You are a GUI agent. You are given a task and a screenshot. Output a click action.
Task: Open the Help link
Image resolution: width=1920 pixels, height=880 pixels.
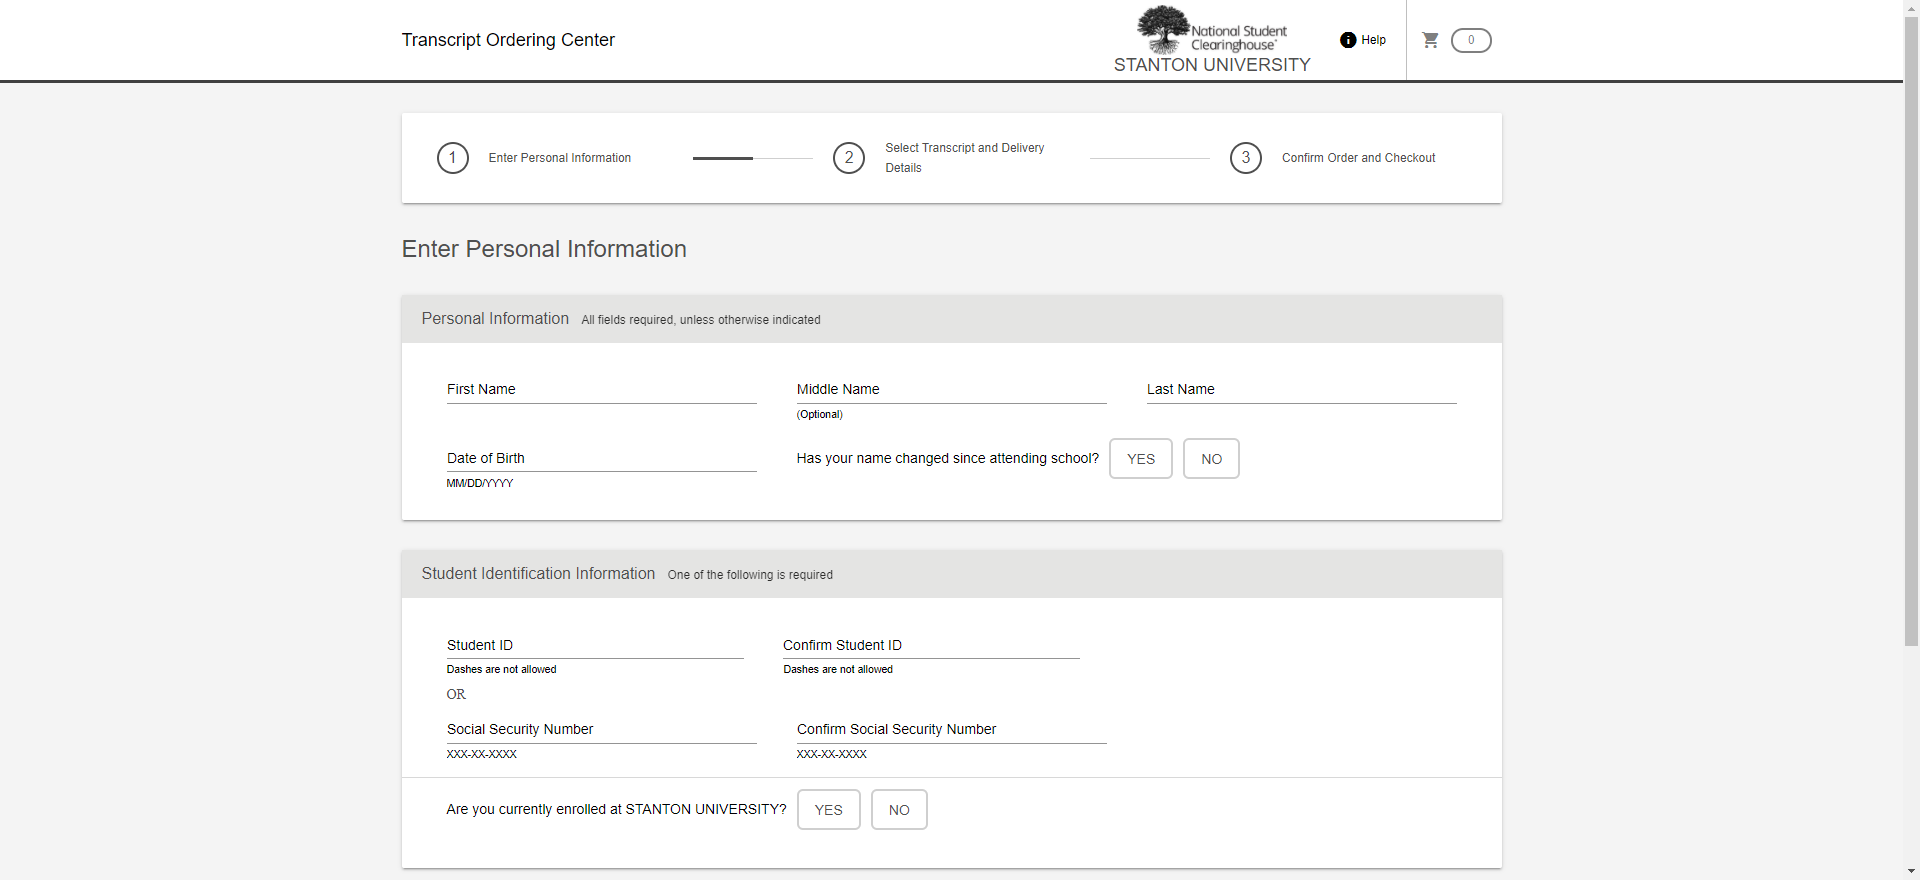click(x=1373, y=40)
